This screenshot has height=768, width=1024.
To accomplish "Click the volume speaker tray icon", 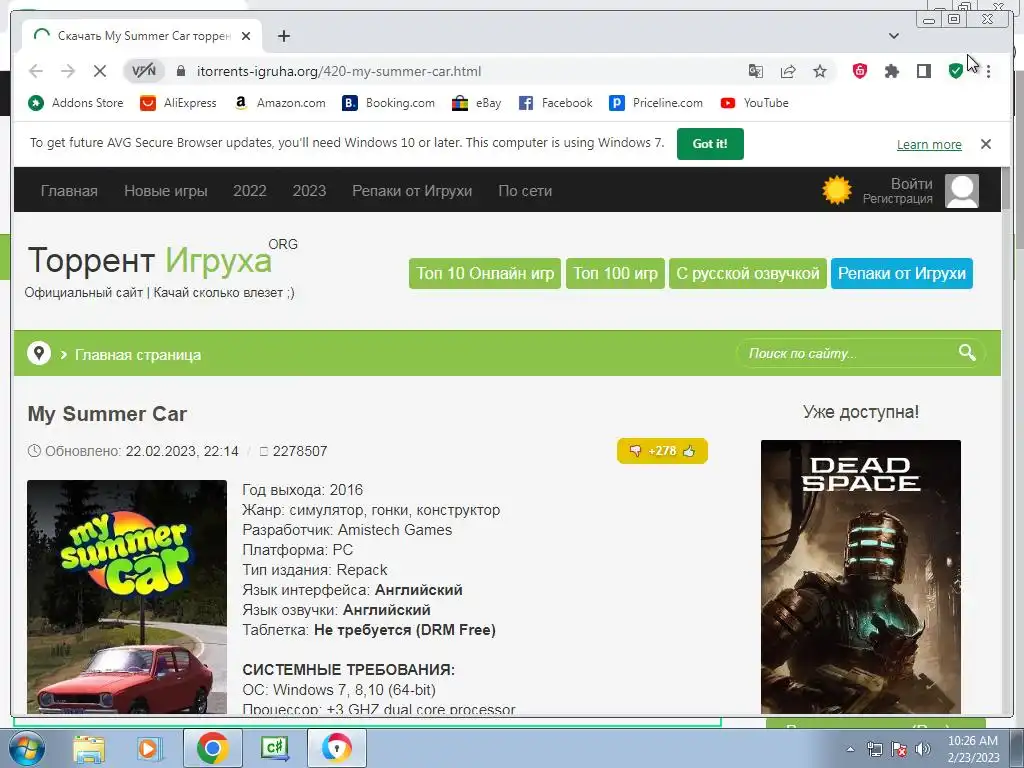I will pos(923,749).
